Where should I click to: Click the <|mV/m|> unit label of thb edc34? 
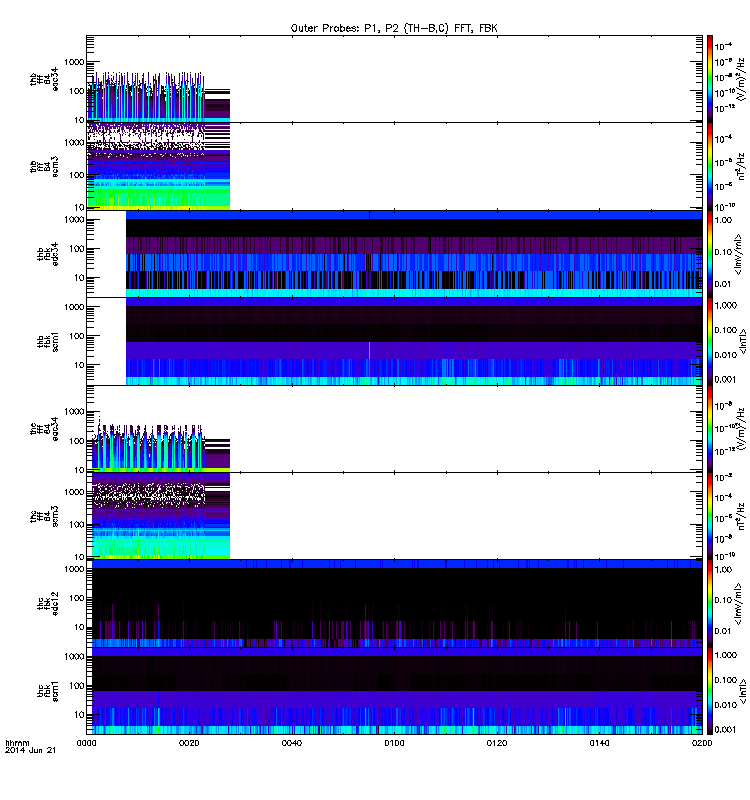[738, 254]
